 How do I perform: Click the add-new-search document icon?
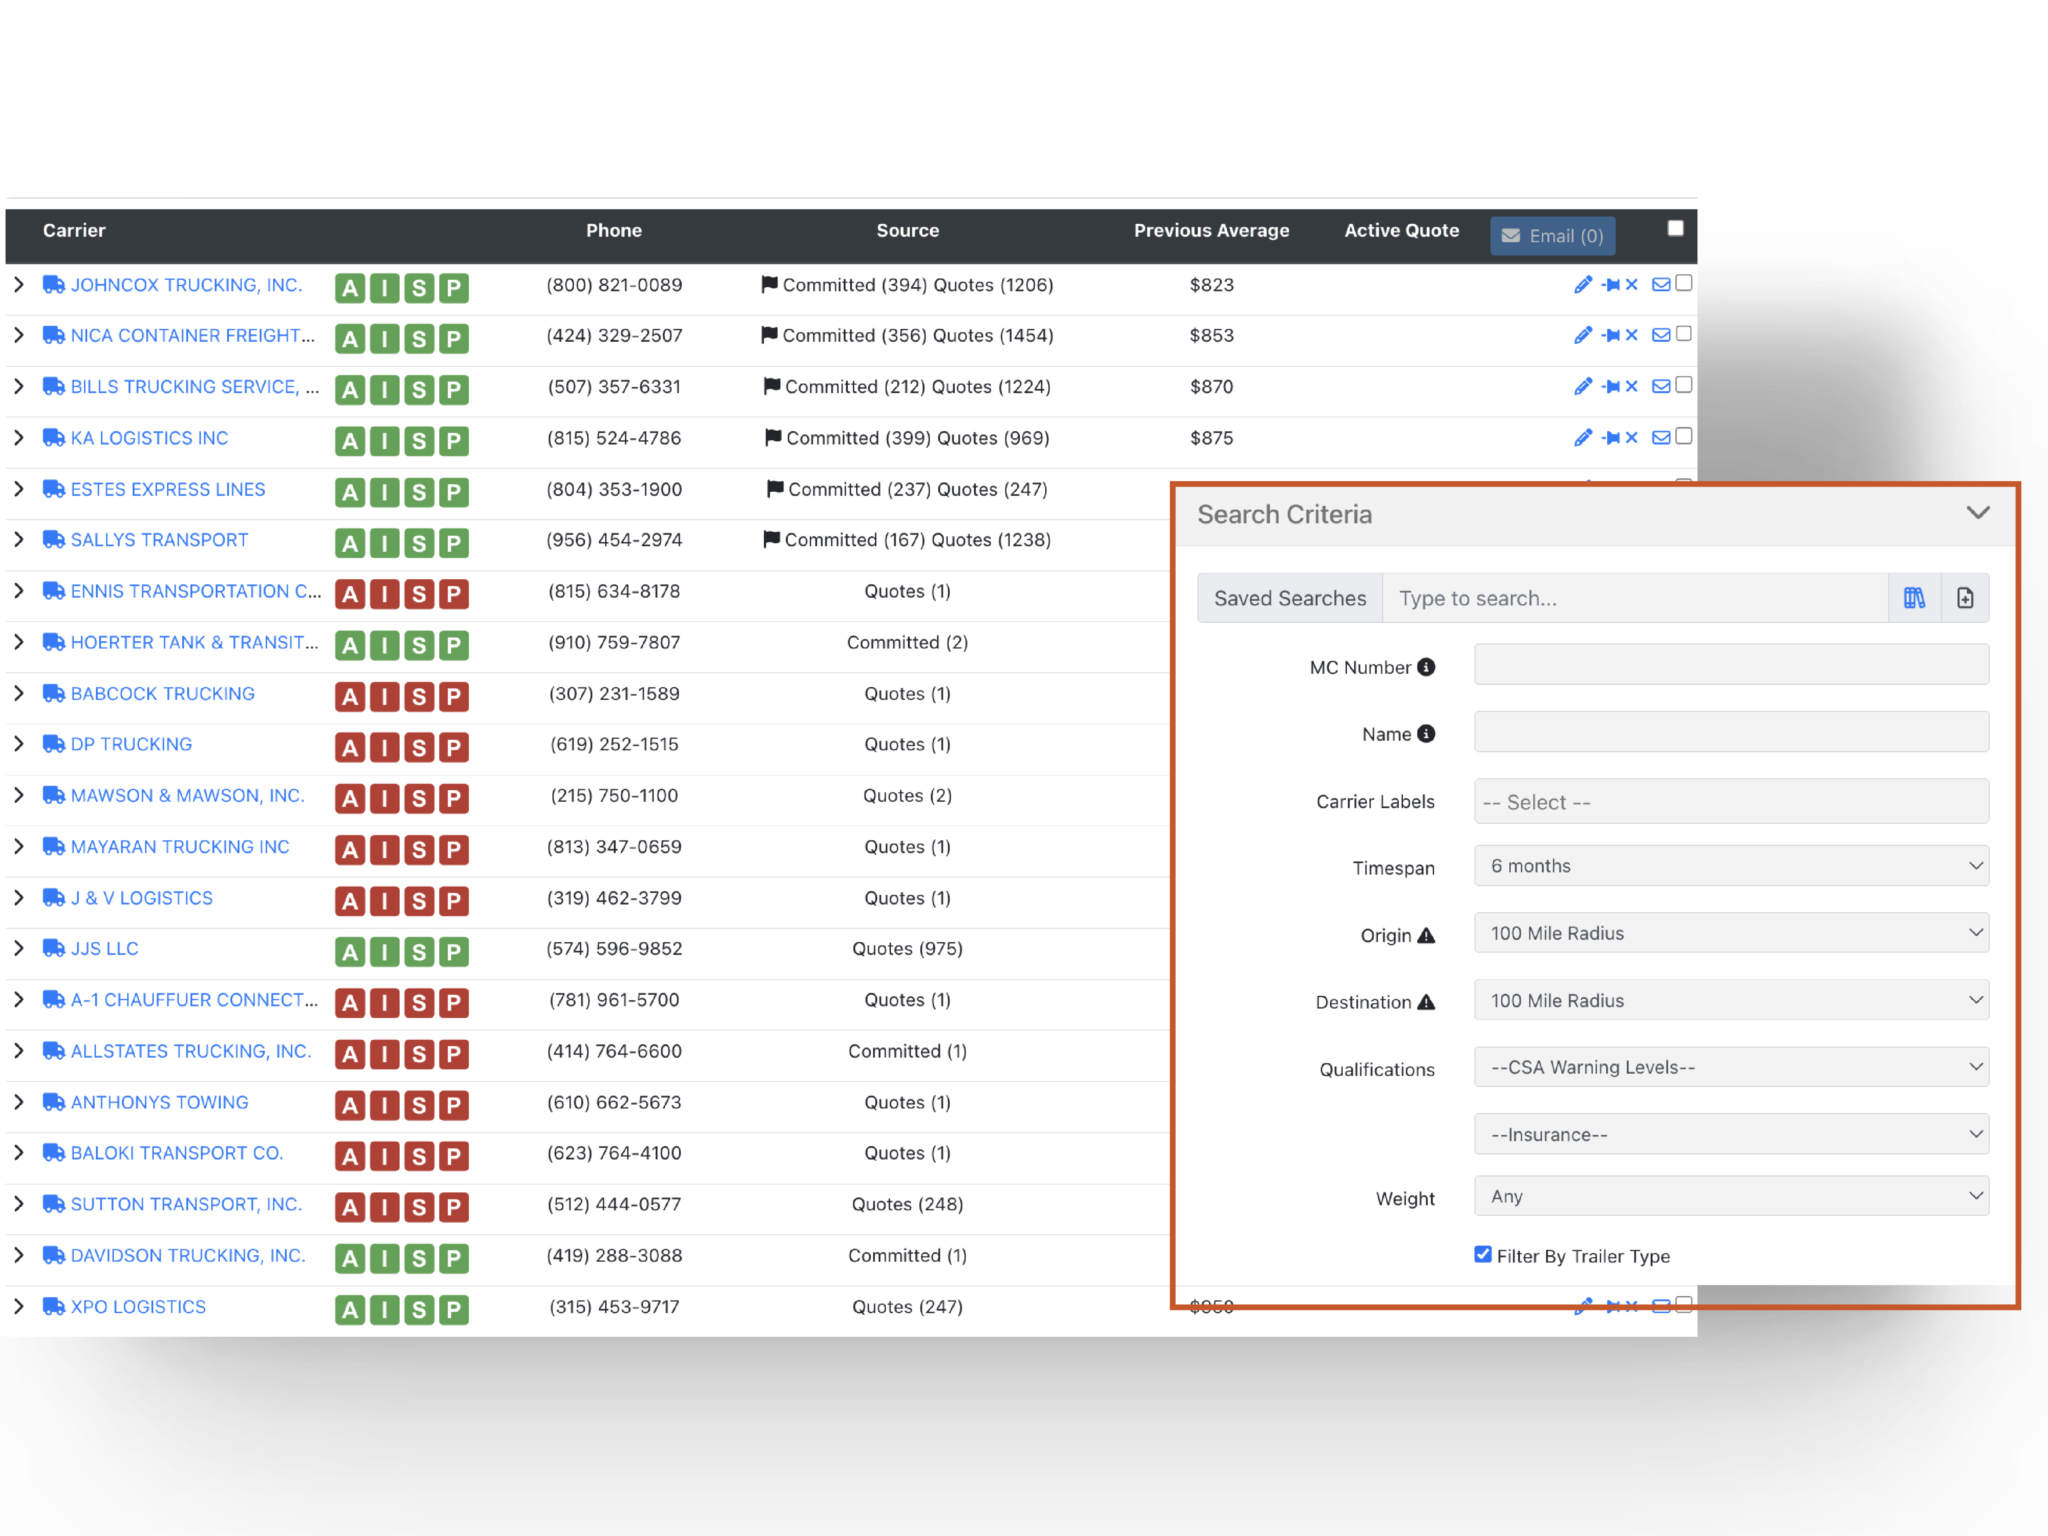[1965, 598]
